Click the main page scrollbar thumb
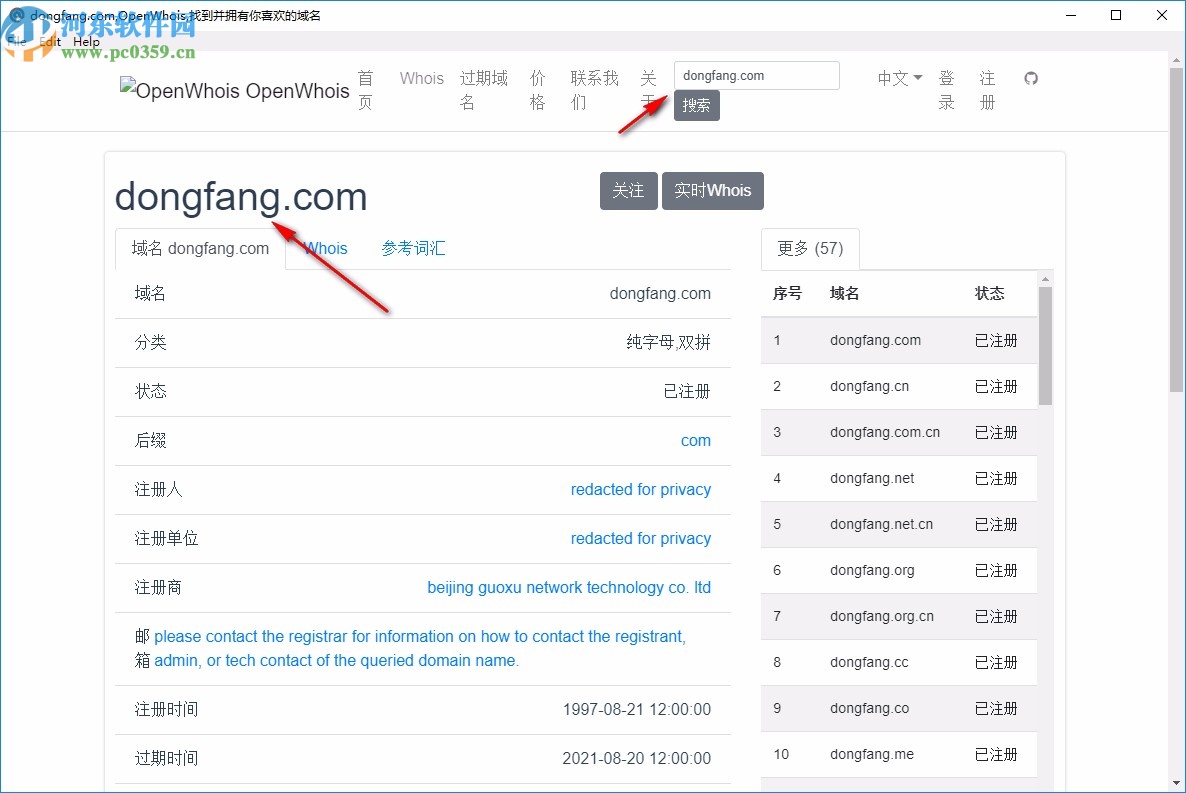 click(1176, 230)
